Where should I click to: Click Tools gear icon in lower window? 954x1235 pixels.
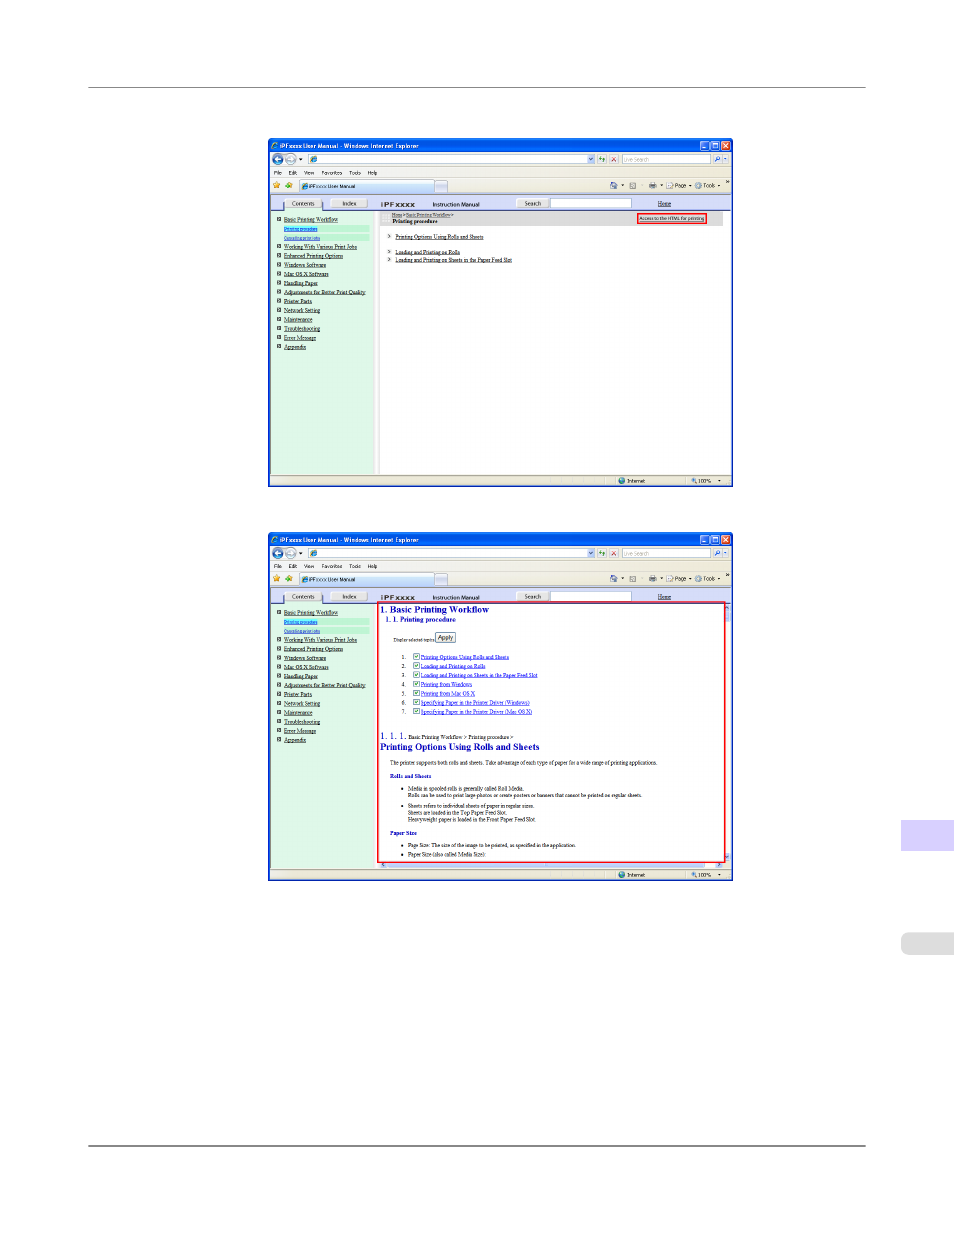click(x=698, y=578)
